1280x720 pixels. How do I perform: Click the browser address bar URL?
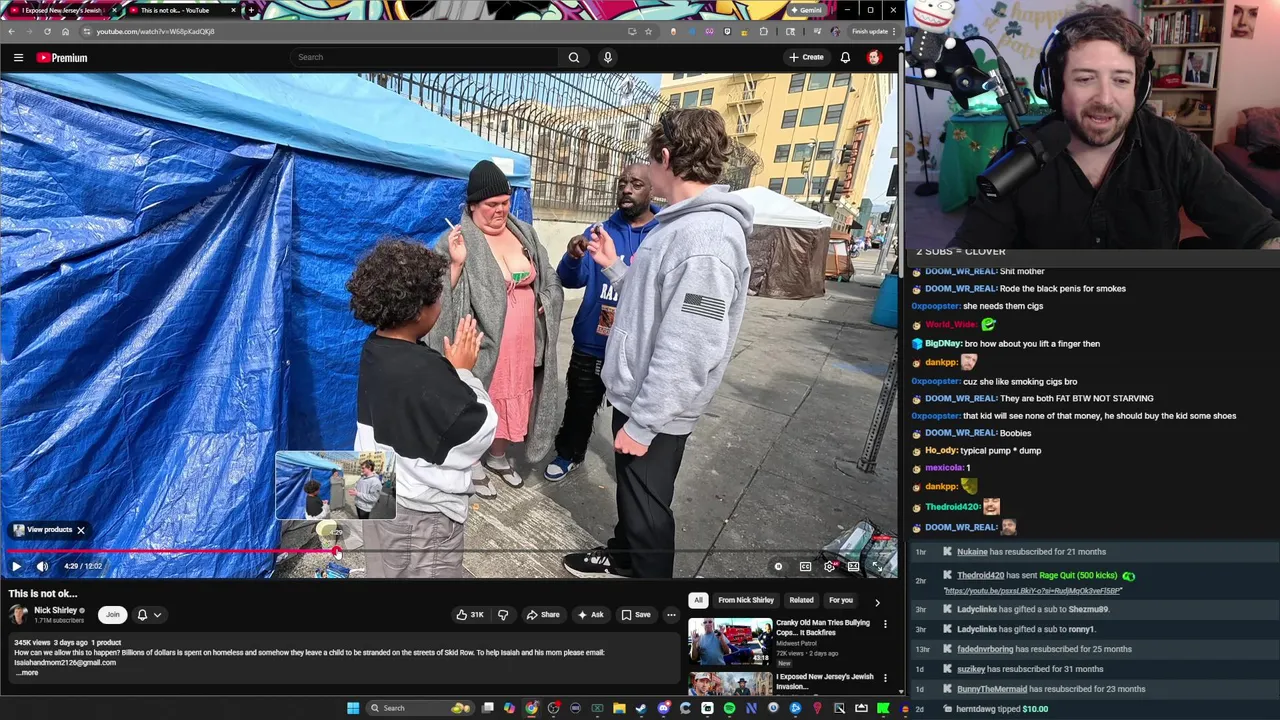(x=155, y=31)
